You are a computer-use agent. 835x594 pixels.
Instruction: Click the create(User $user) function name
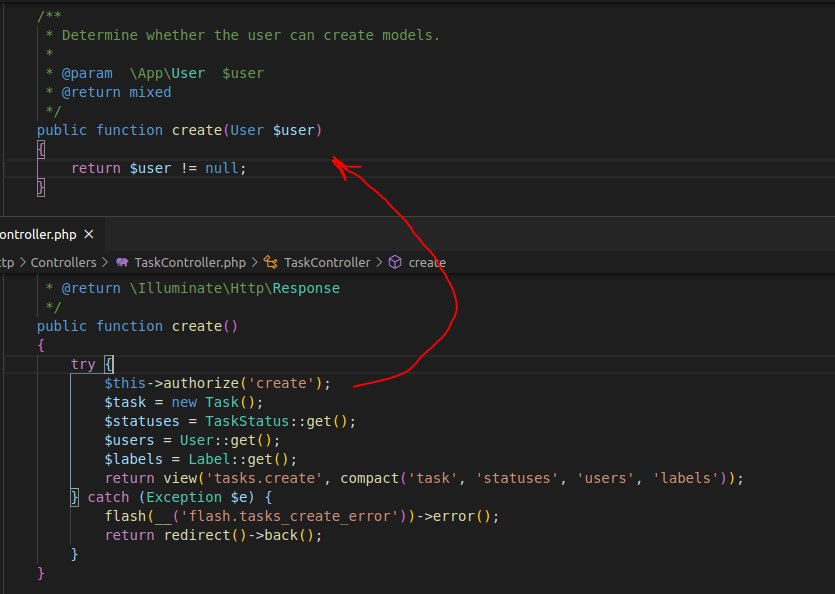click(x=197, y=130)
